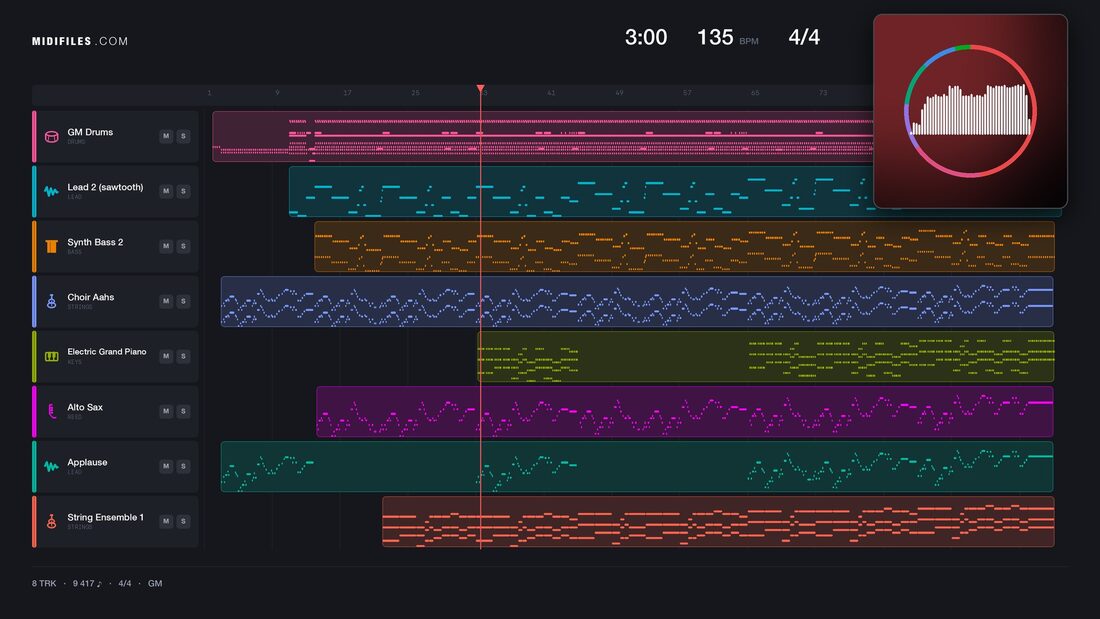Solo the Electric Grand Piano track
The width and height of the screenshot is (1100, 619).
pos(183,356)
